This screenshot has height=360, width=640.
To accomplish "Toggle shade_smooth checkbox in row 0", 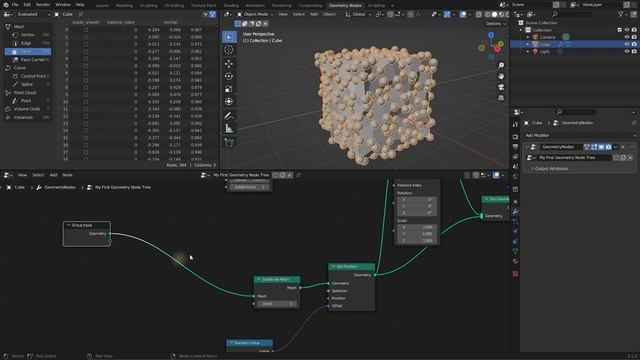I will click(86, 30).
